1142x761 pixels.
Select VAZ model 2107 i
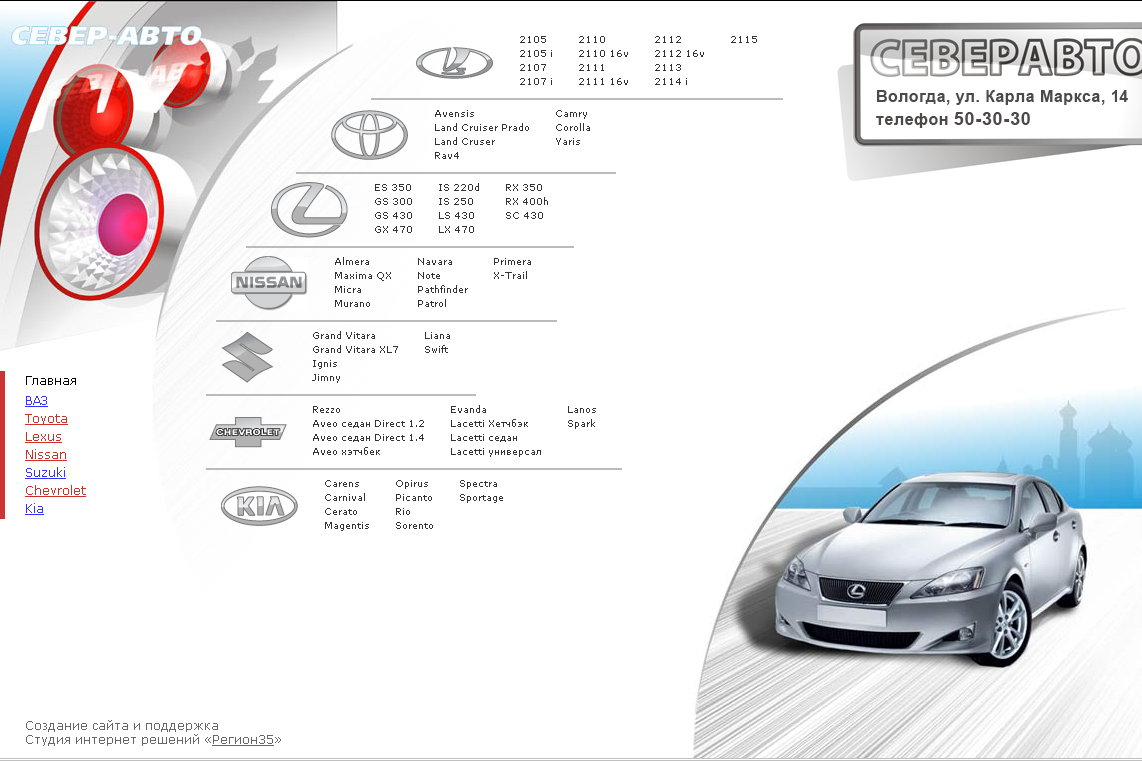tap(536, 82)
